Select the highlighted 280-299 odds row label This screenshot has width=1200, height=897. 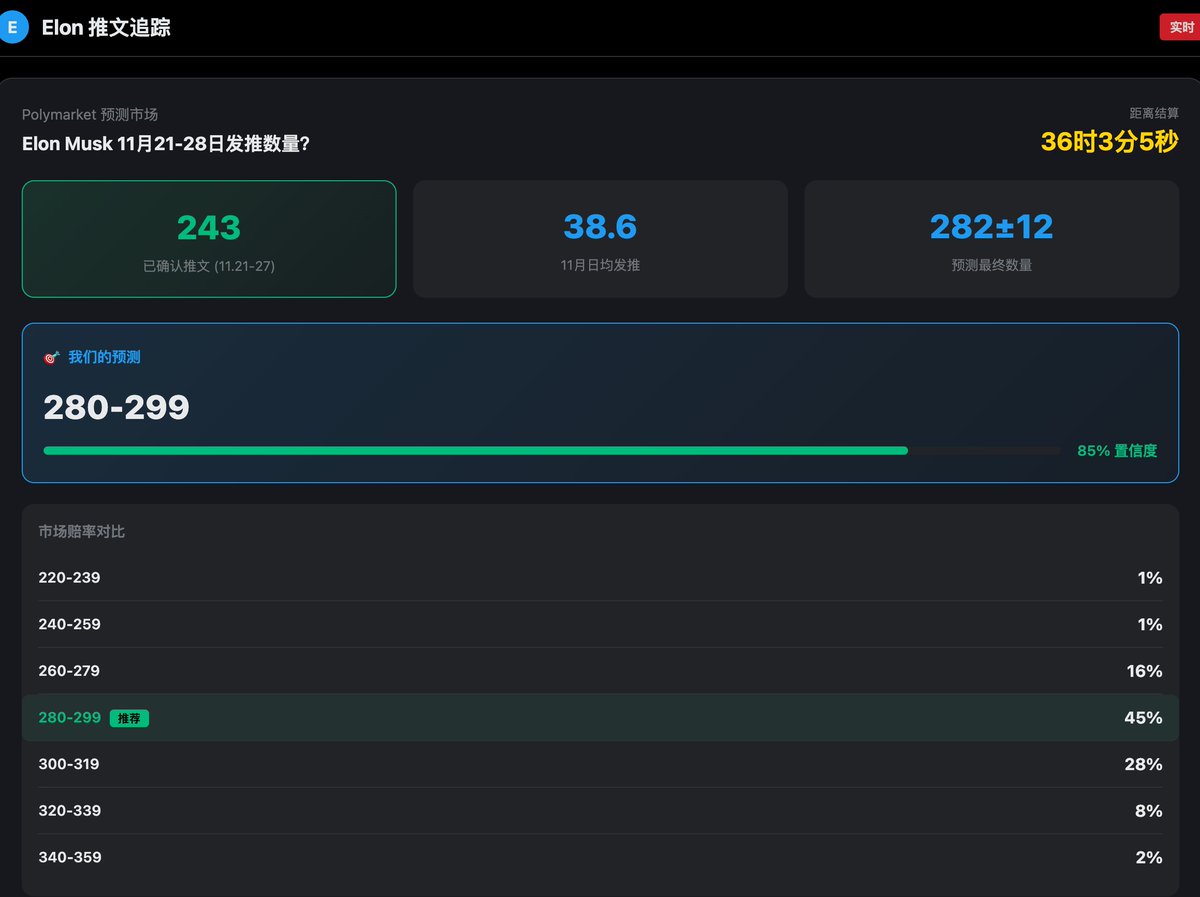pyautogui.click(x=69, y=718)
